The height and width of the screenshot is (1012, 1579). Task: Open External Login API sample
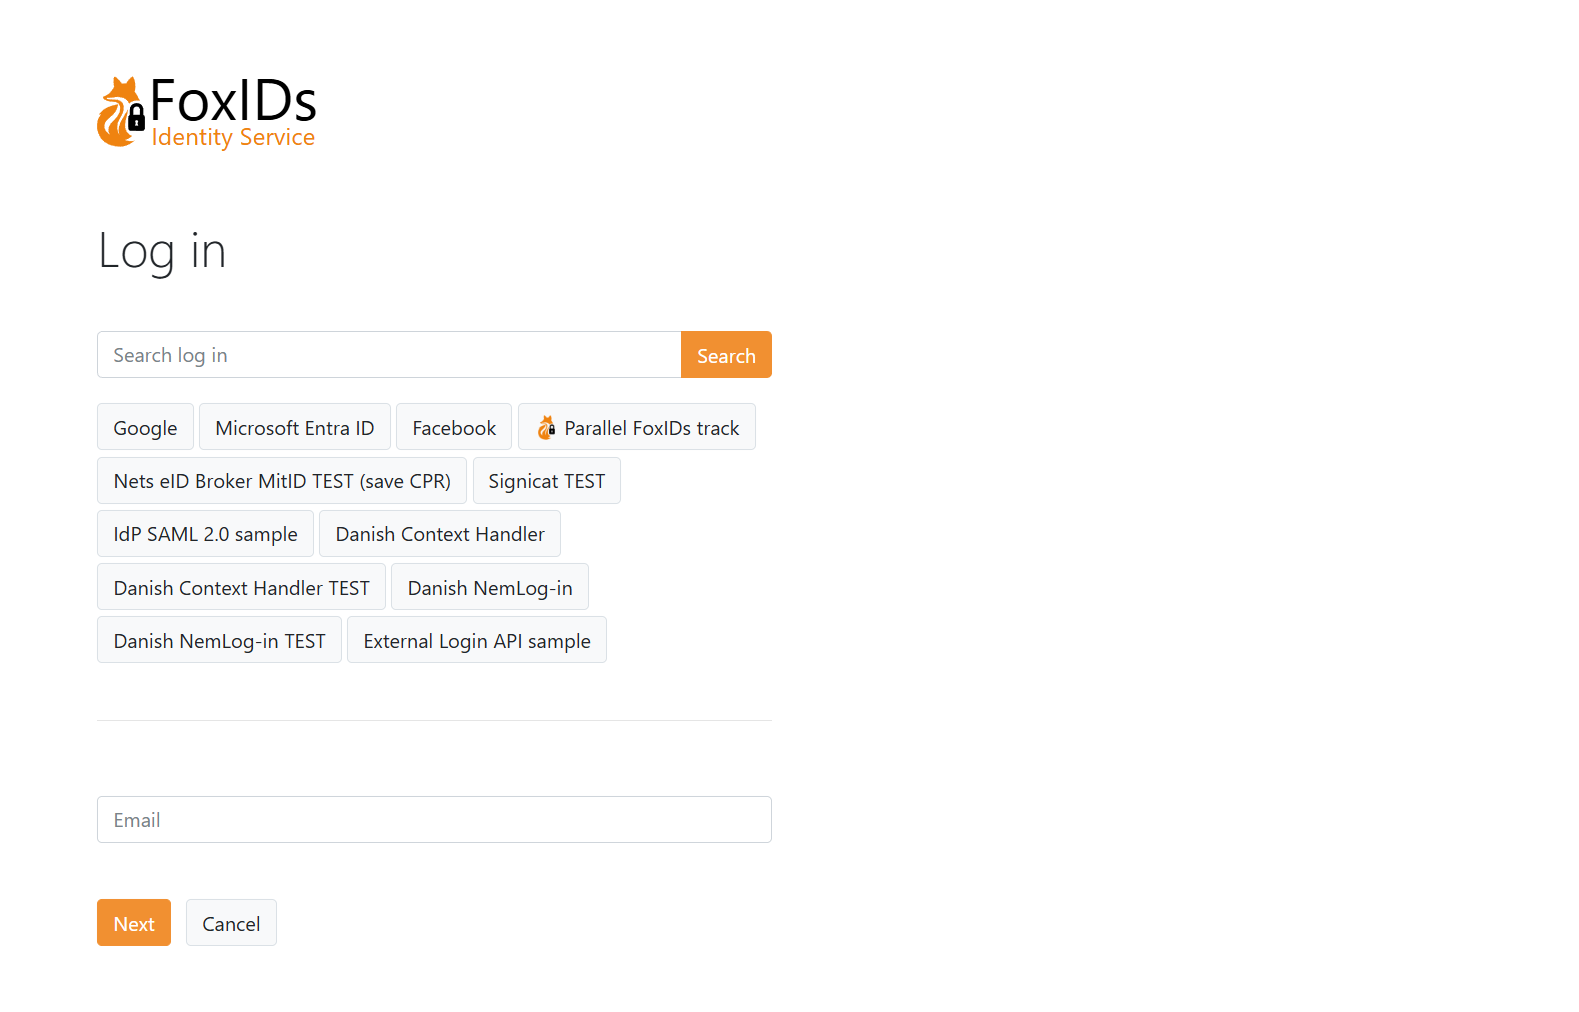pos(477,641)
